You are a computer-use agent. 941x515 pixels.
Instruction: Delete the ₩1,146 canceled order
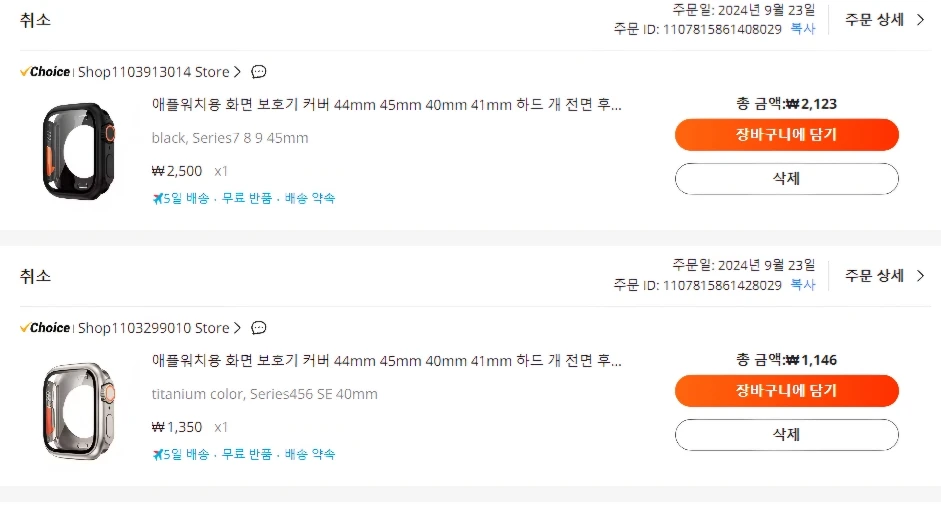click(787, 435)
